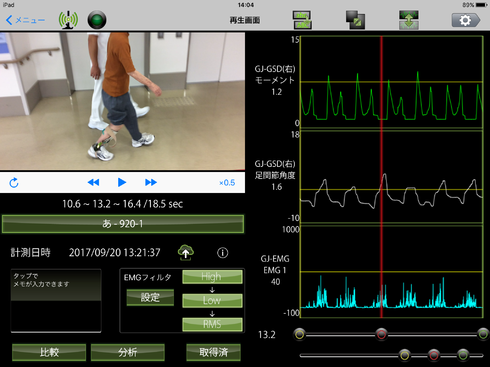Open the 分析 analysis button
Viewport: 490px width, 367px height.
pyautogui.click(x=127, y=352)
